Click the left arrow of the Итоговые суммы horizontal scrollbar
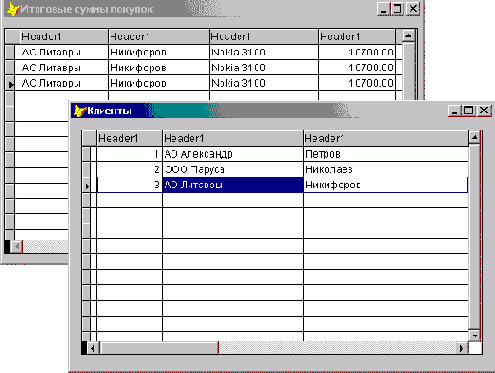Image resolution: width=495 pixels, height=373 pixels. pyautogui.click(x=16, y=247)
